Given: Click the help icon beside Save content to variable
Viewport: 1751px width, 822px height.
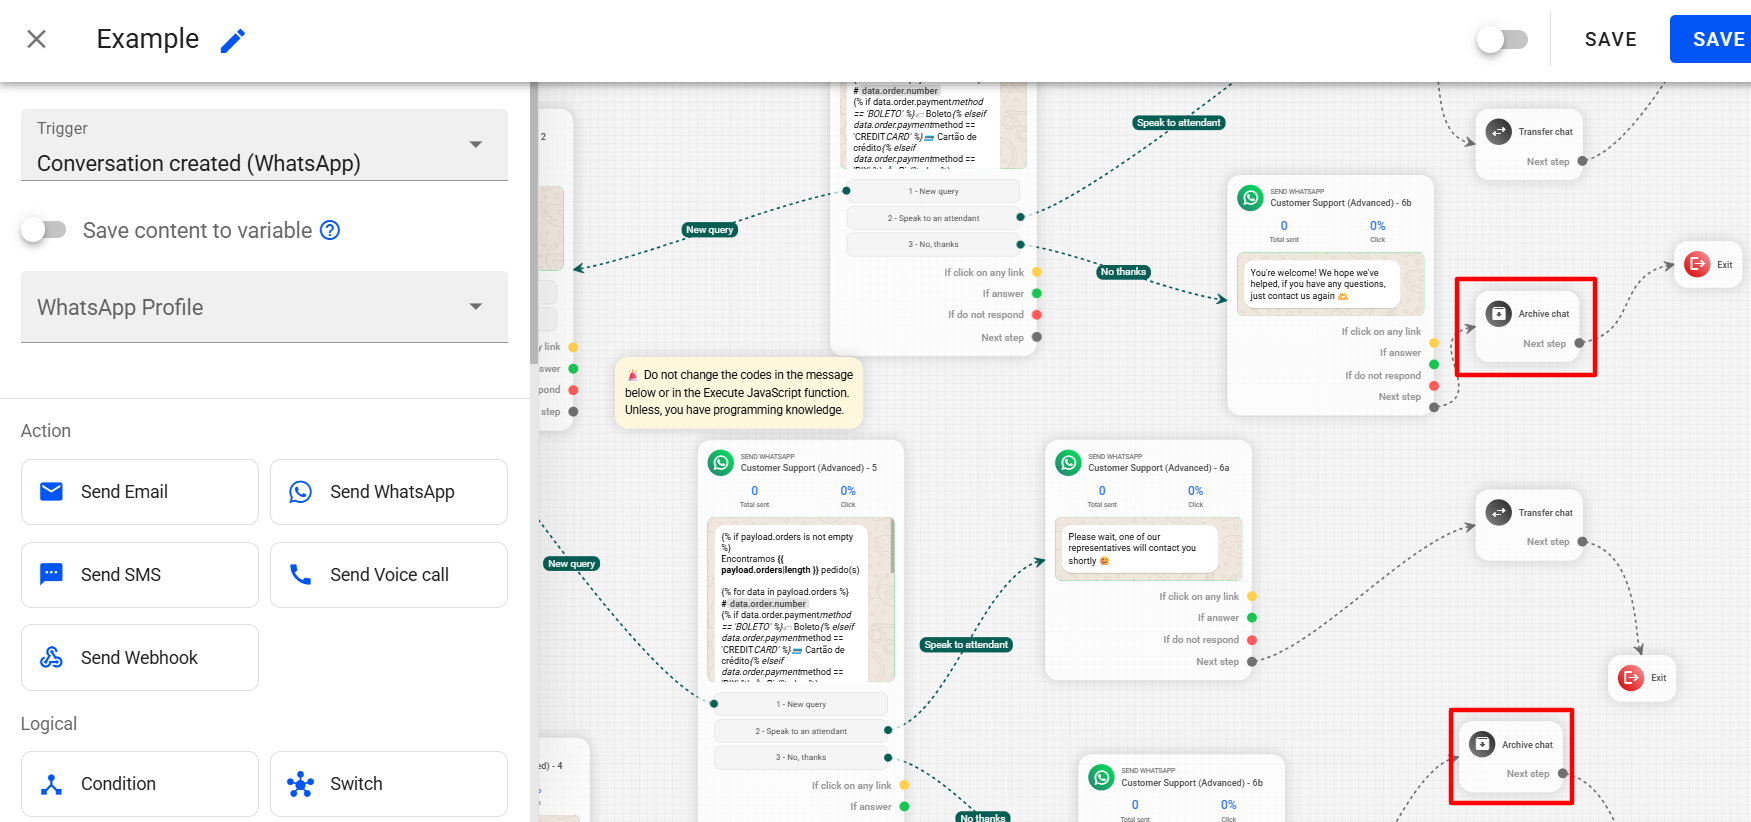Looking at the screenshot, I should coord(330,230).
